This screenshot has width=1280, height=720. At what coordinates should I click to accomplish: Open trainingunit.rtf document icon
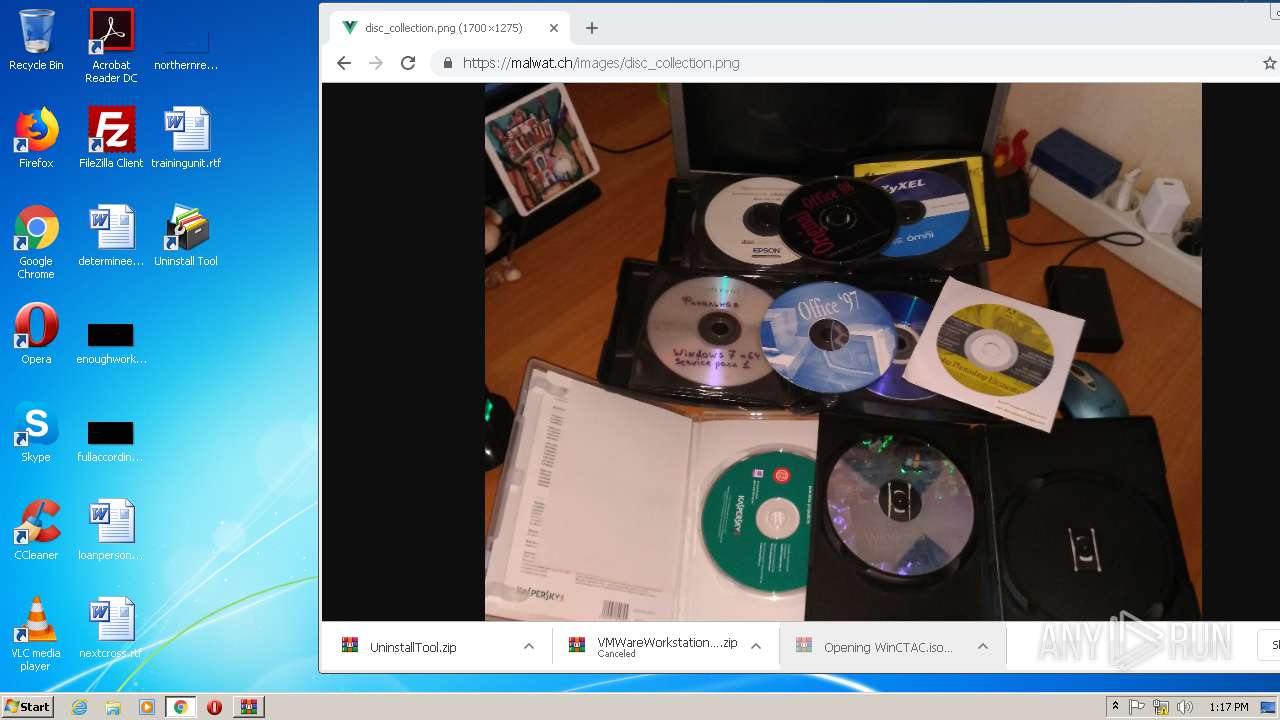tap(186, 138)
